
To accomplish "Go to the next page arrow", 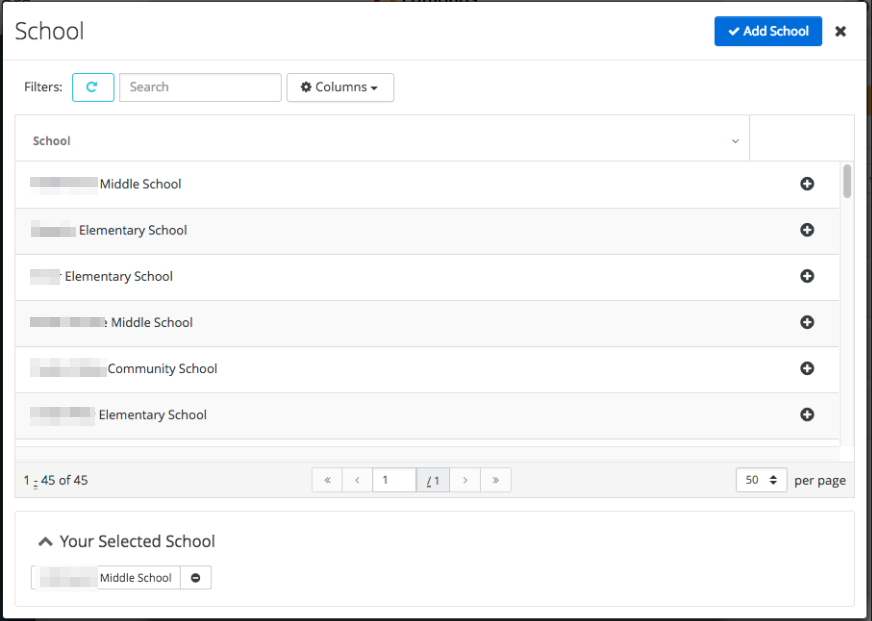I will click(x=465, y=480).
